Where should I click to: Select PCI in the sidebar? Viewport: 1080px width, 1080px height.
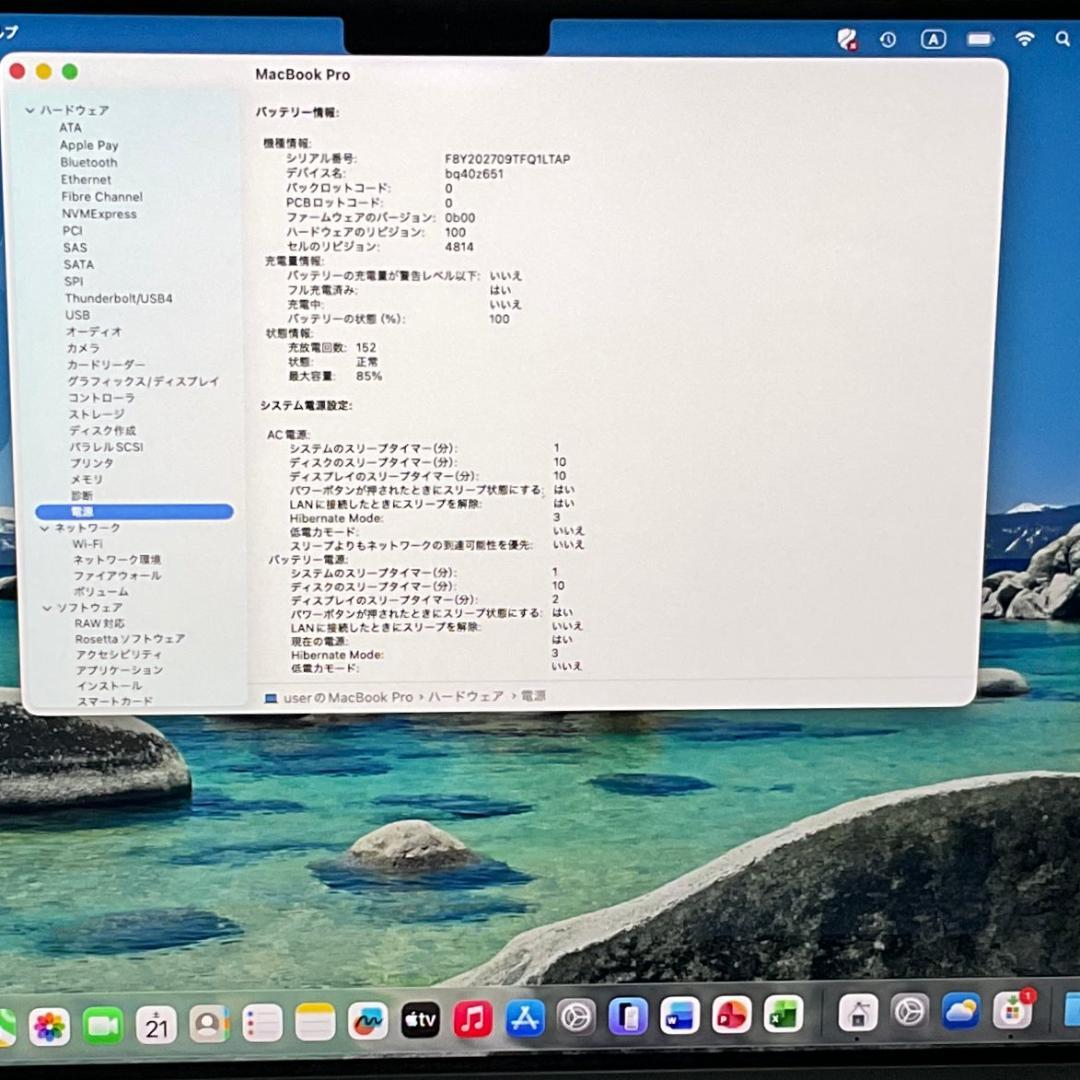pos(72,231)
